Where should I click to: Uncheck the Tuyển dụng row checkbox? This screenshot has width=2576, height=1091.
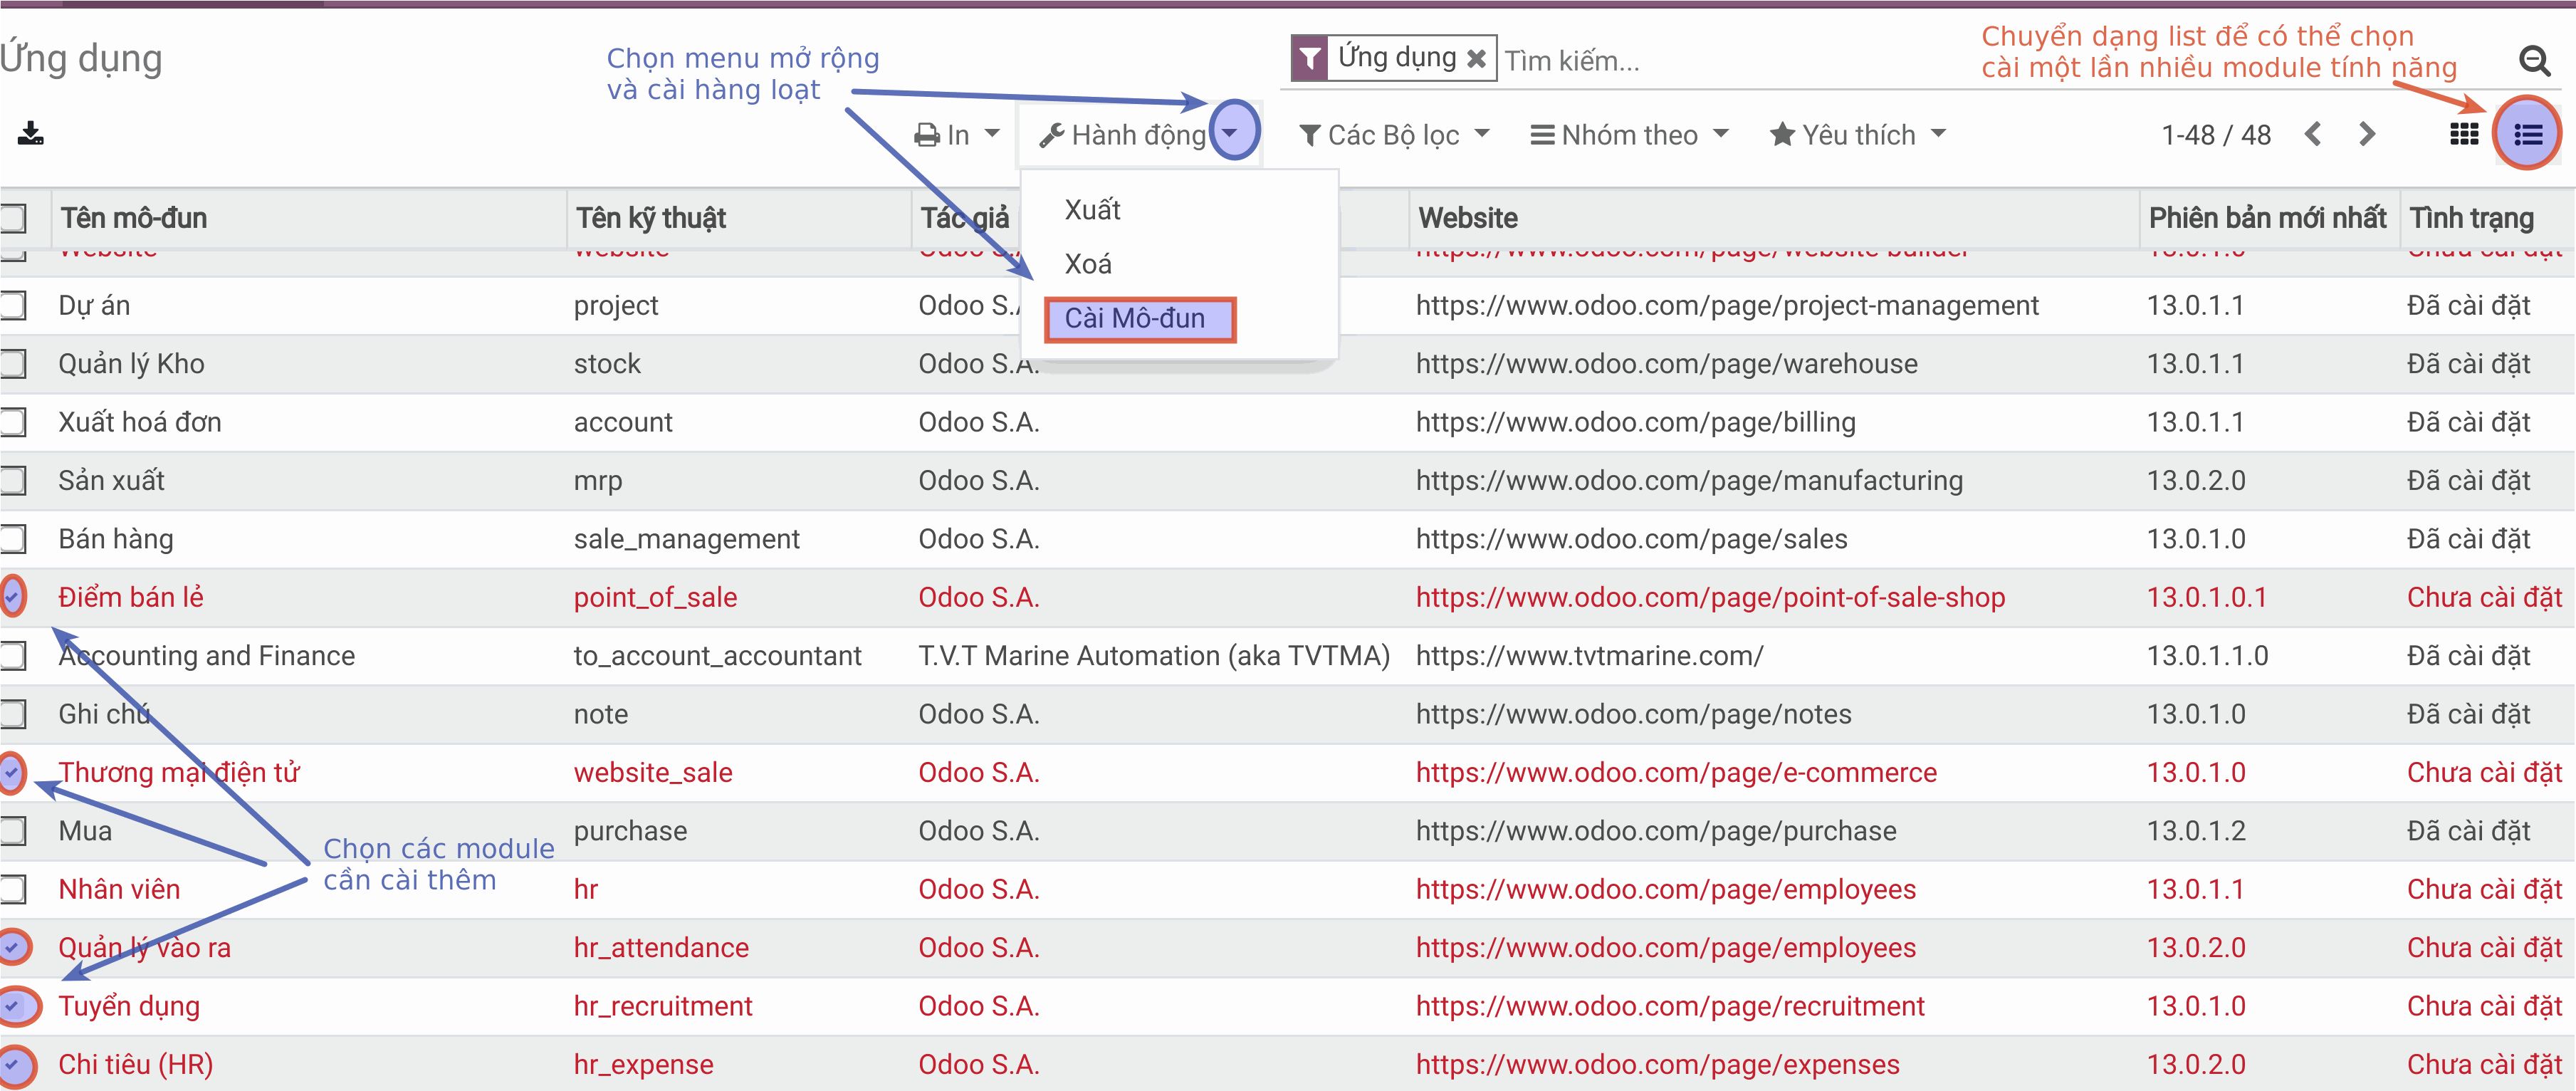pyautogui.click(x=13, y=1006)
